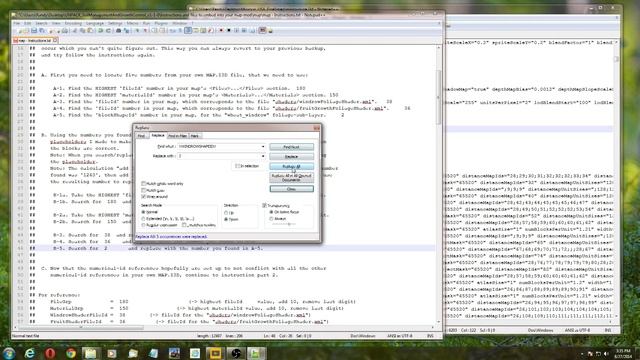Click the Paste toolbar icon
640x360 pixels.
pyautogui.click(x=90, y=31)
